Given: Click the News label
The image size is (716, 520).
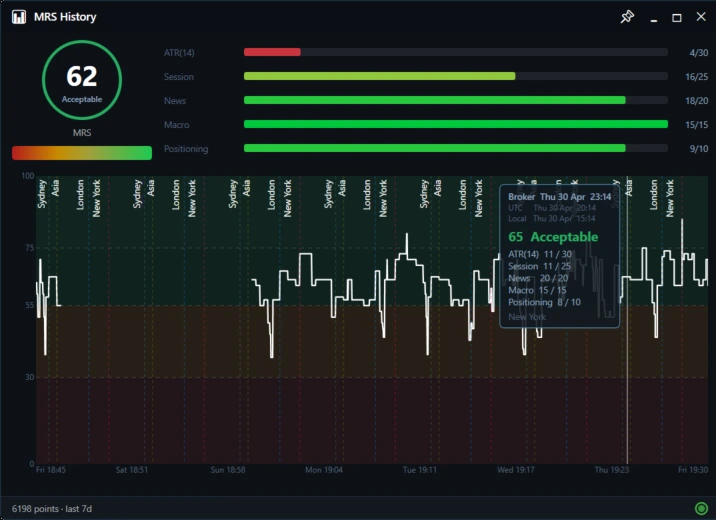Looking at the screenshot, I should pyautogui.click(x=175, y=101).
